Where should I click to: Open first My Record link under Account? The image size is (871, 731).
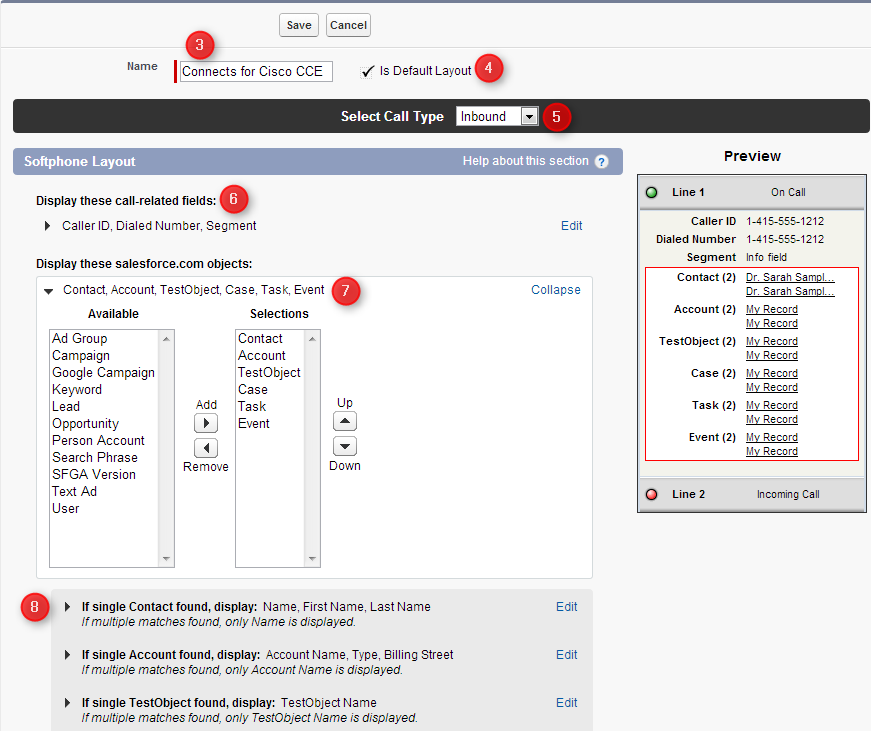point(772,309)
